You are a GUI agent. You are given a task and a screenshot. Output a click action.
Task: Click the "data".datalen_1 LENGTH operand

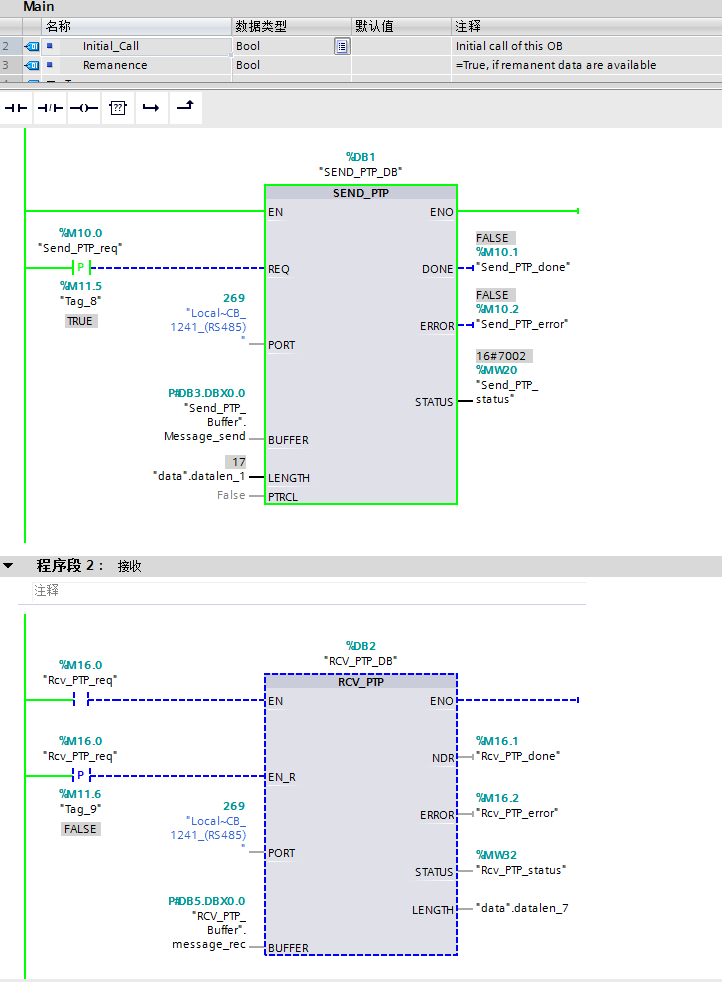199,476
